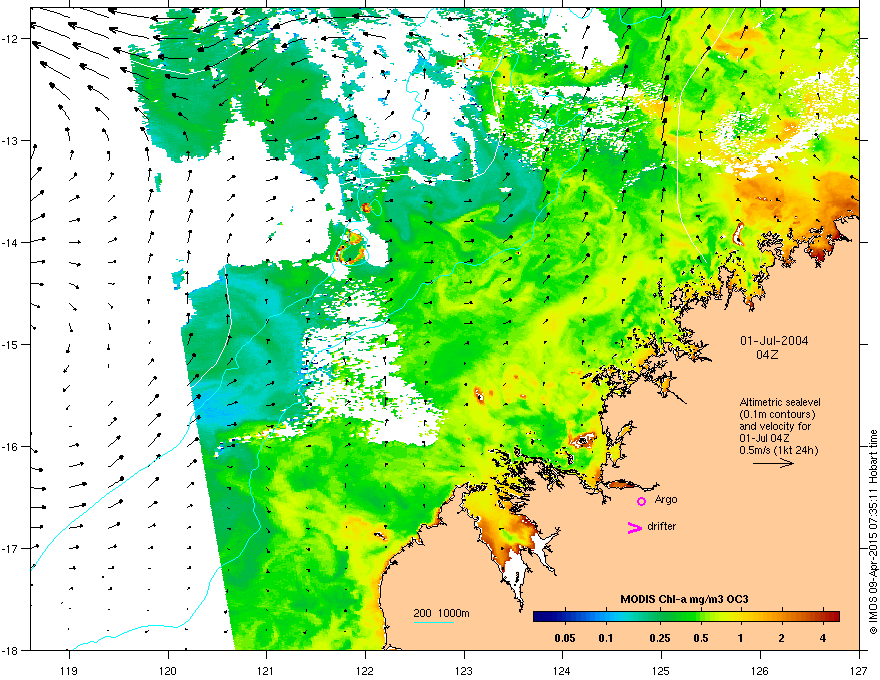The width and height of the screenshot is (880, 680).
Task: Click the "0.5m/s (1kt 24h)" scale text
Action: (x=778, y=450)
